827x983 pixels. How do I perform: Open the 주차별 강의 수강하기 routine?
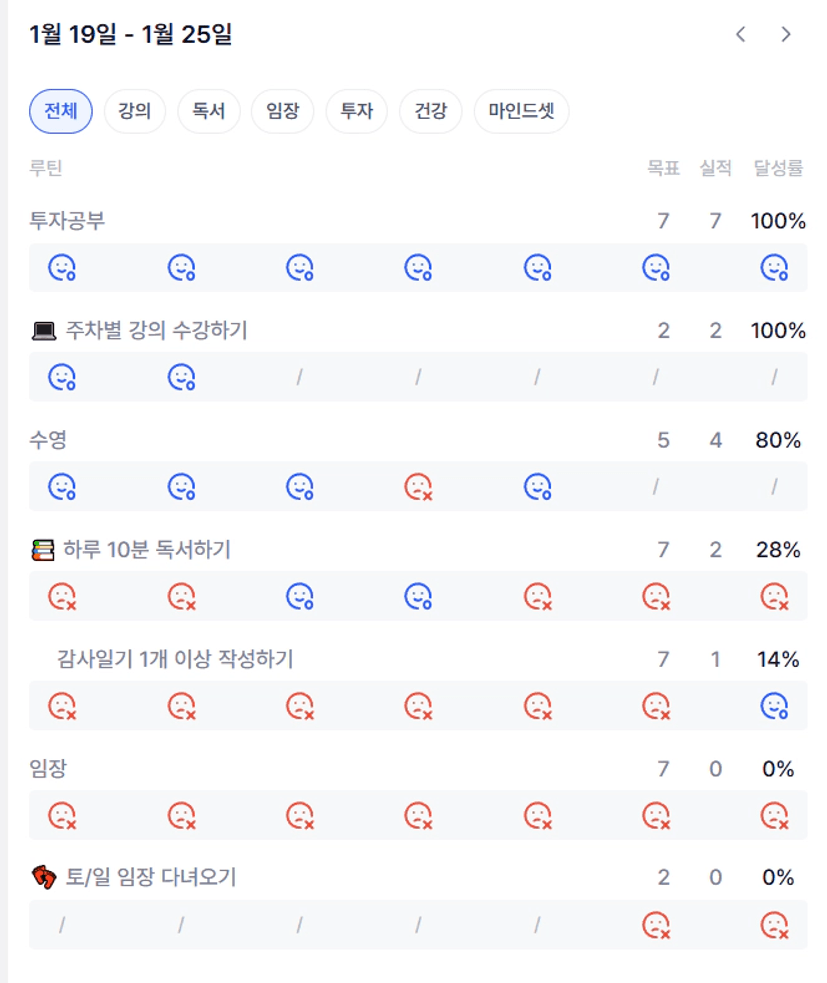[156, 331]
